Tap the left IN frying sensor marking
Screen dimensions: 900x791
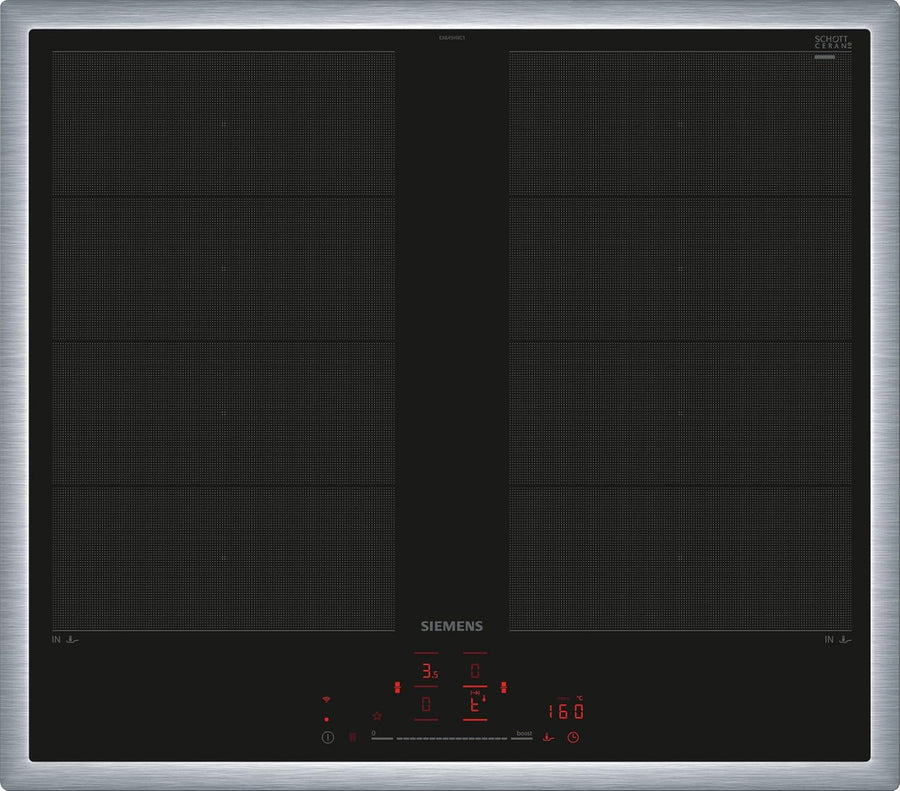(x=64, y=639)
